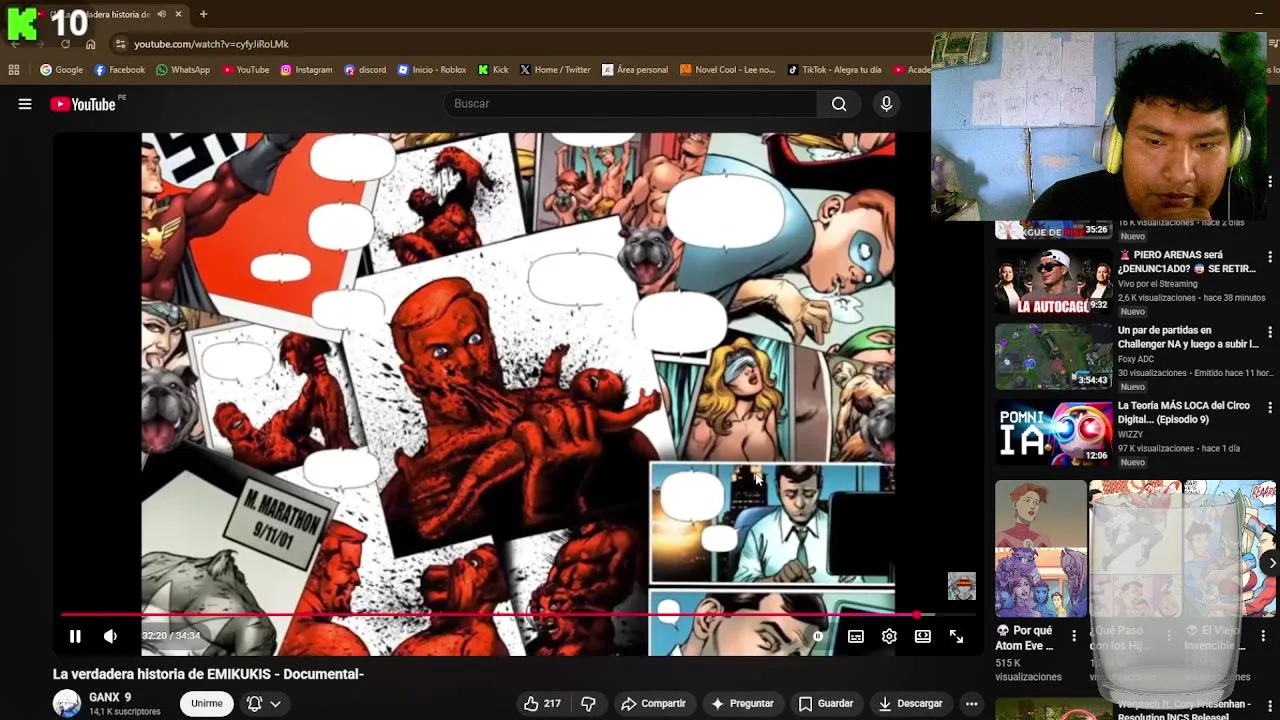Image resolution: width=1280 pixels, height=720 pixels.
Task: Open GANX 9 channel name
Action: click(x=110, y=697)
